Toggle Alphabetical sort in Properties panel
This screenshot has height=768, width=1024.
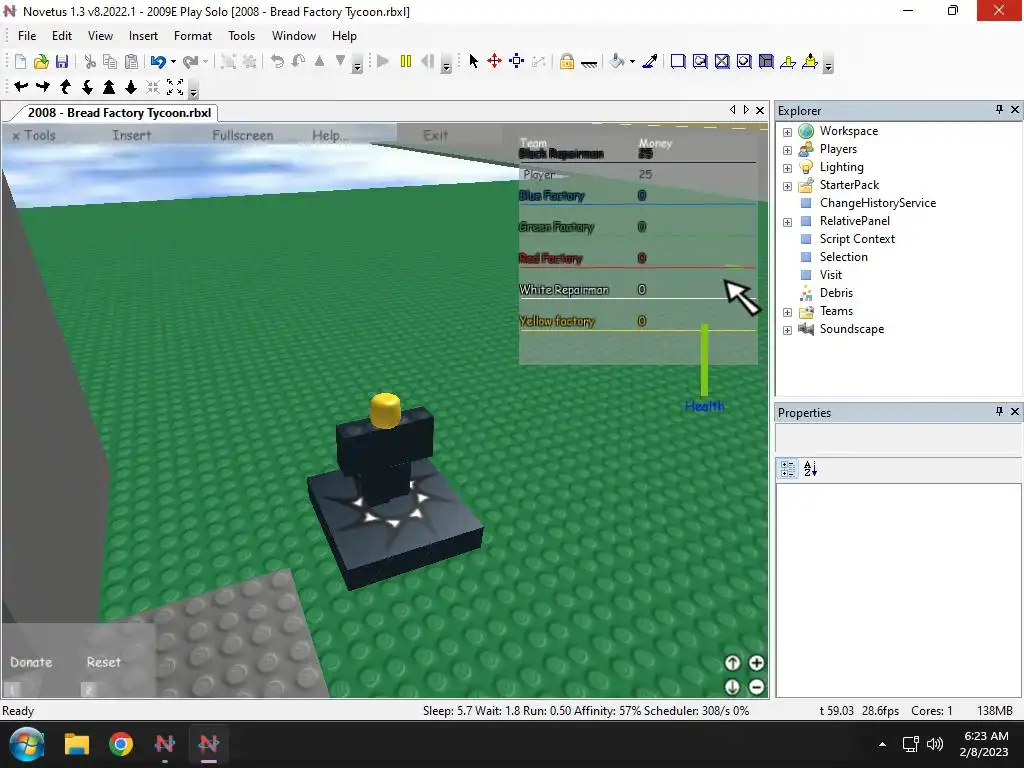tap(810, 469)
